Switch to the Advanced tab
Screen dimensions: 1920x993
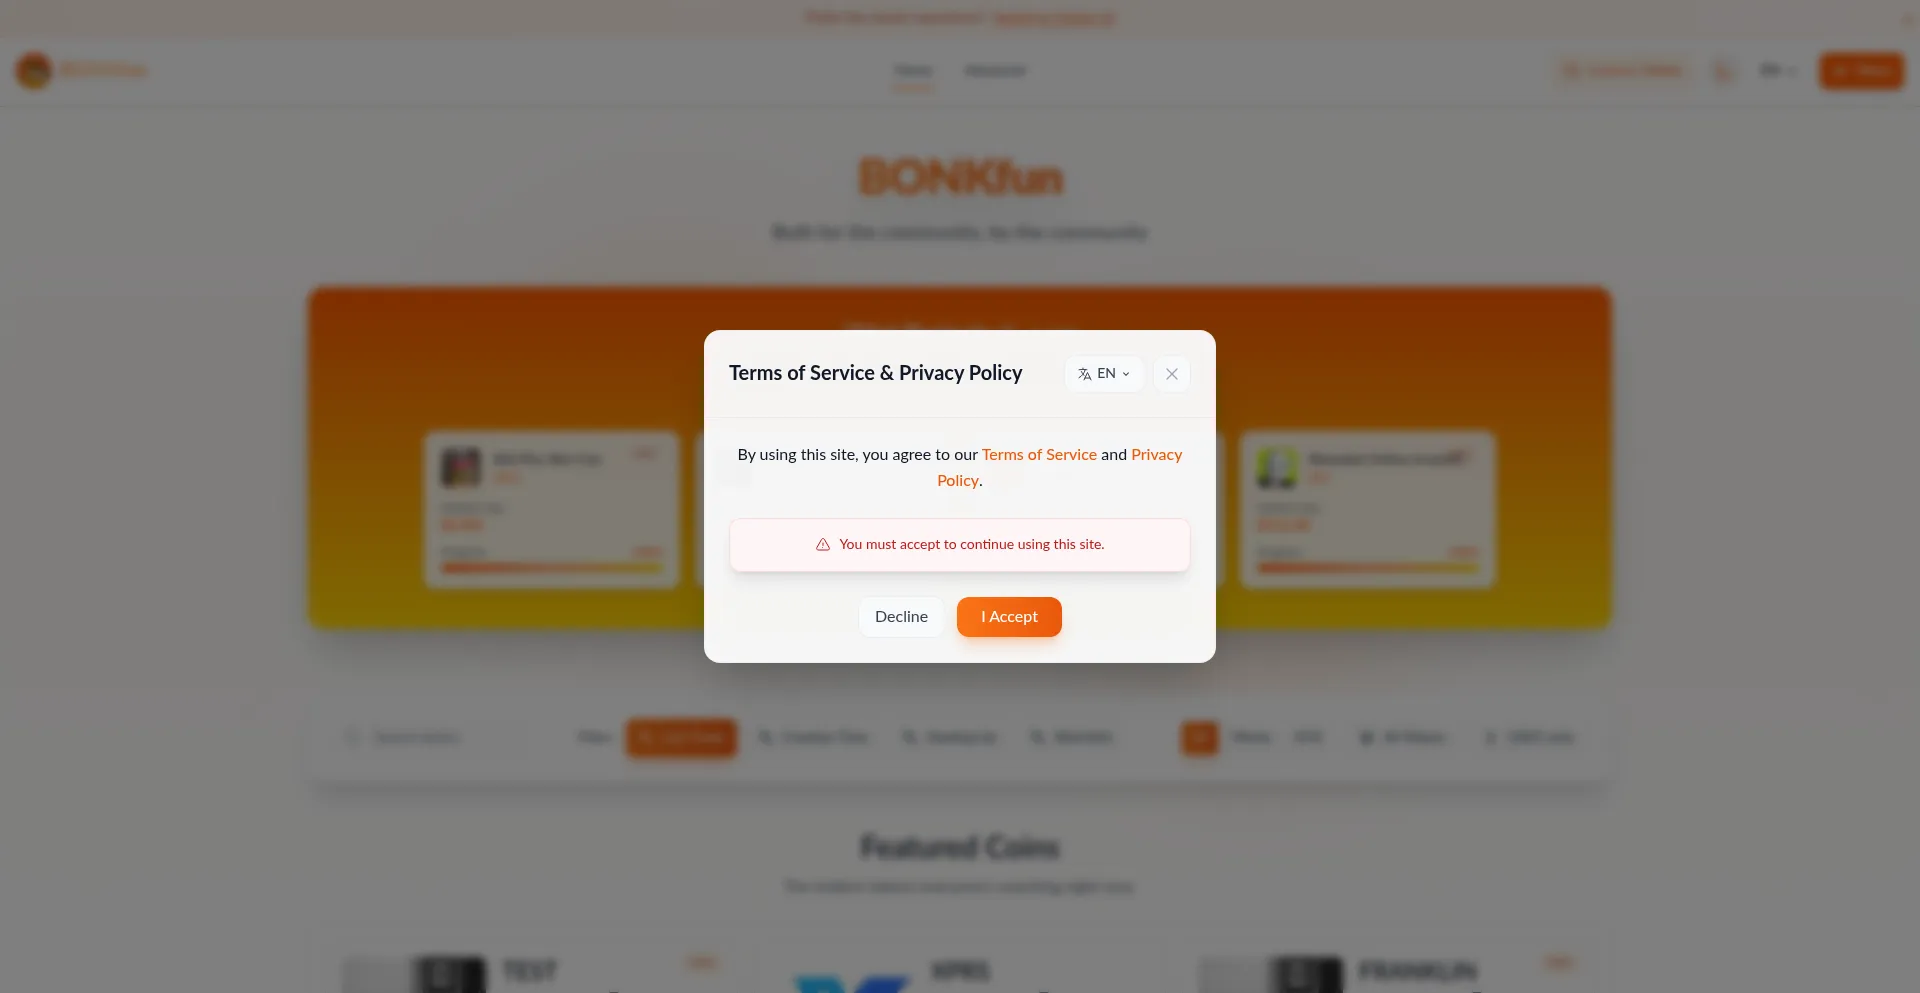[x=995, y=70]
